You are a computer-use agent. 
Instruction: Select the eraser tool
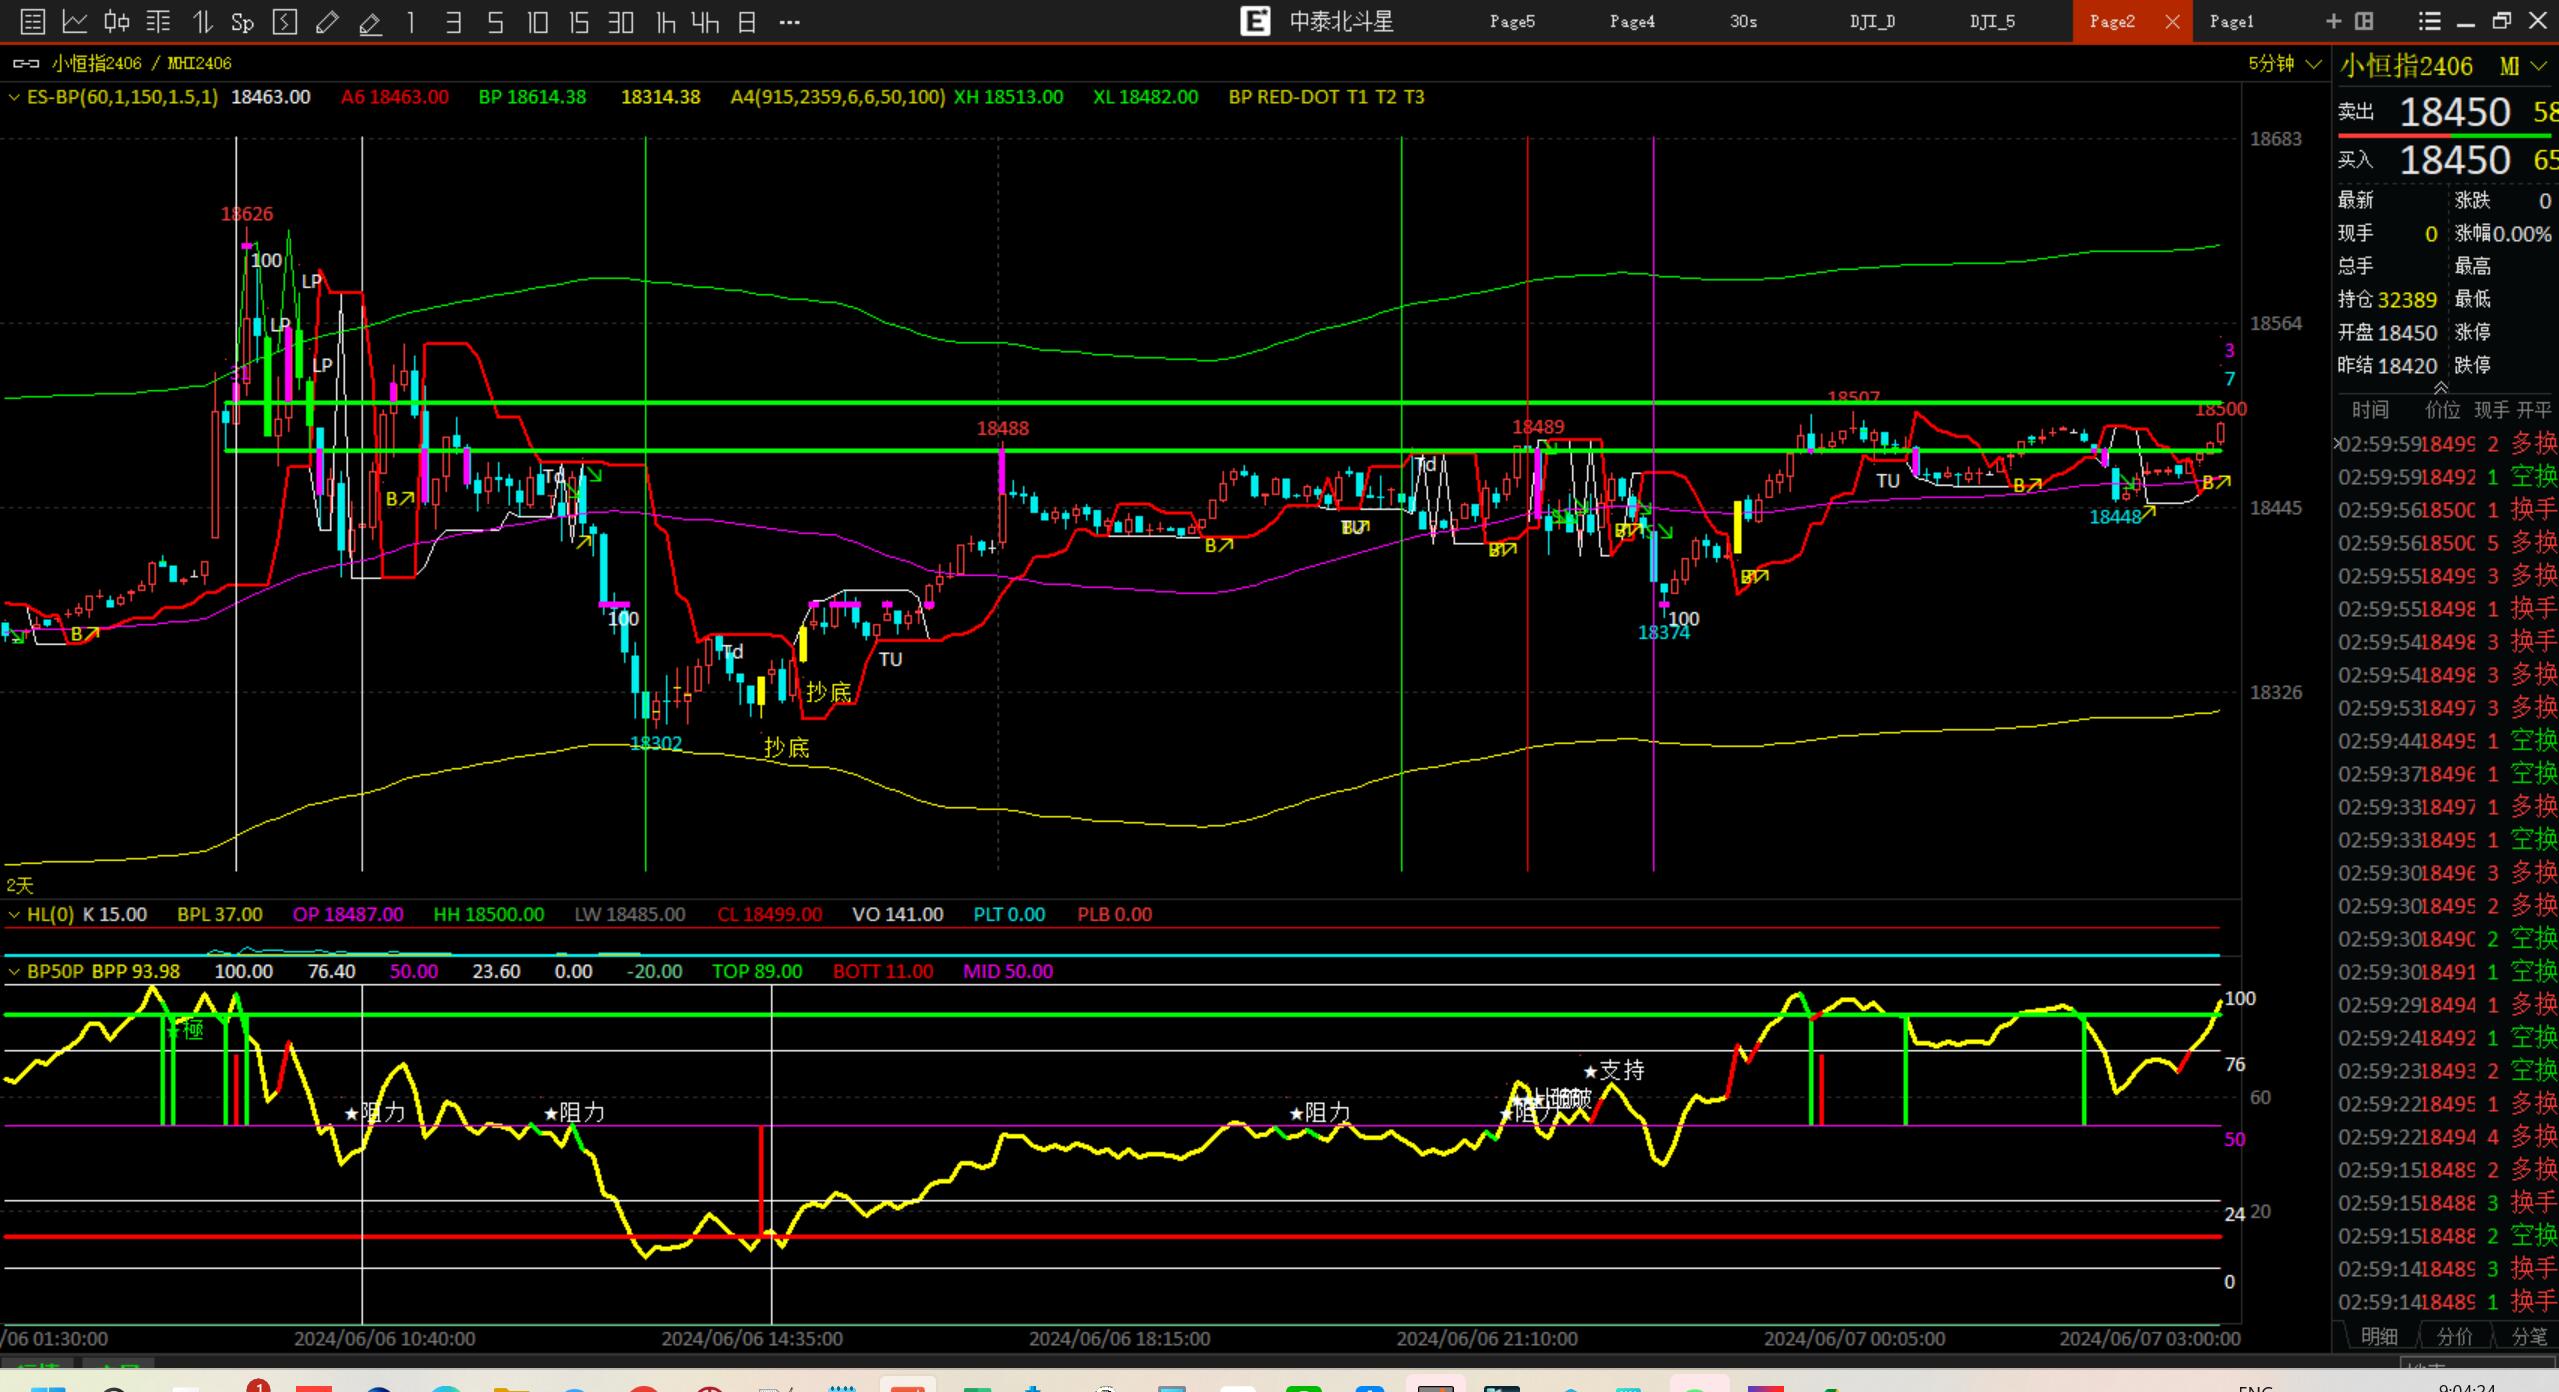(x=370, y=21)
